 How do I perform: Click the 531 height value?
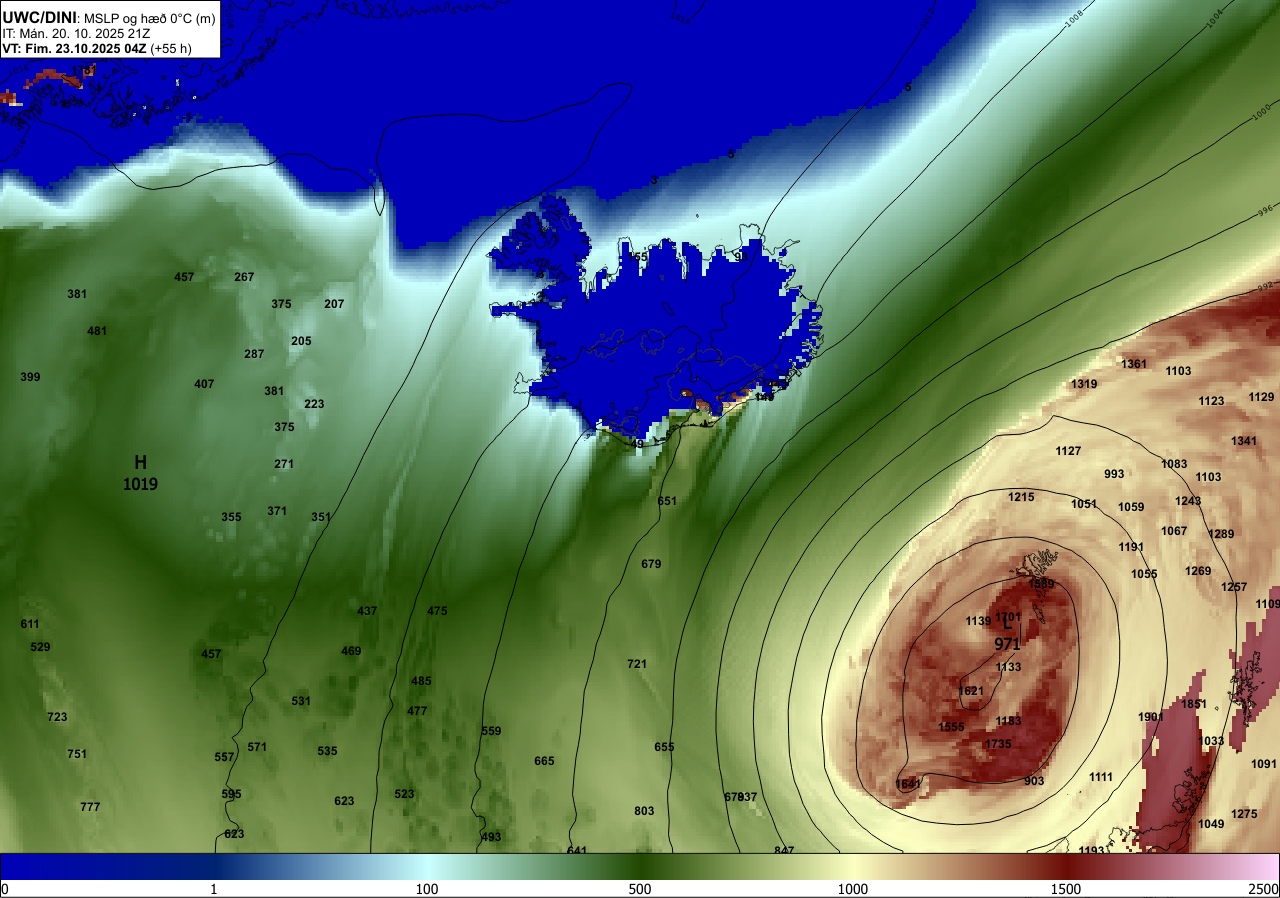pyautogui.click(x=301, y=701)
